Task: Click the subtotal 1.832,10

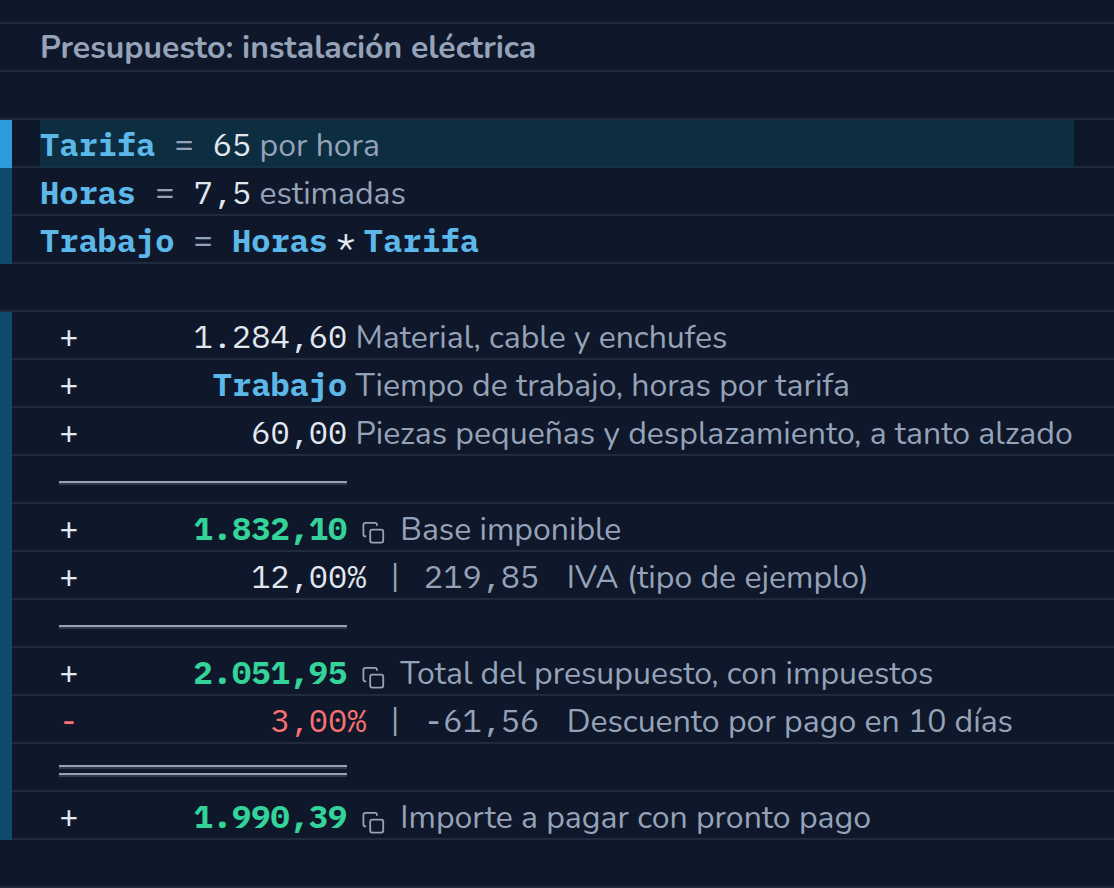Action: [270, 531]
